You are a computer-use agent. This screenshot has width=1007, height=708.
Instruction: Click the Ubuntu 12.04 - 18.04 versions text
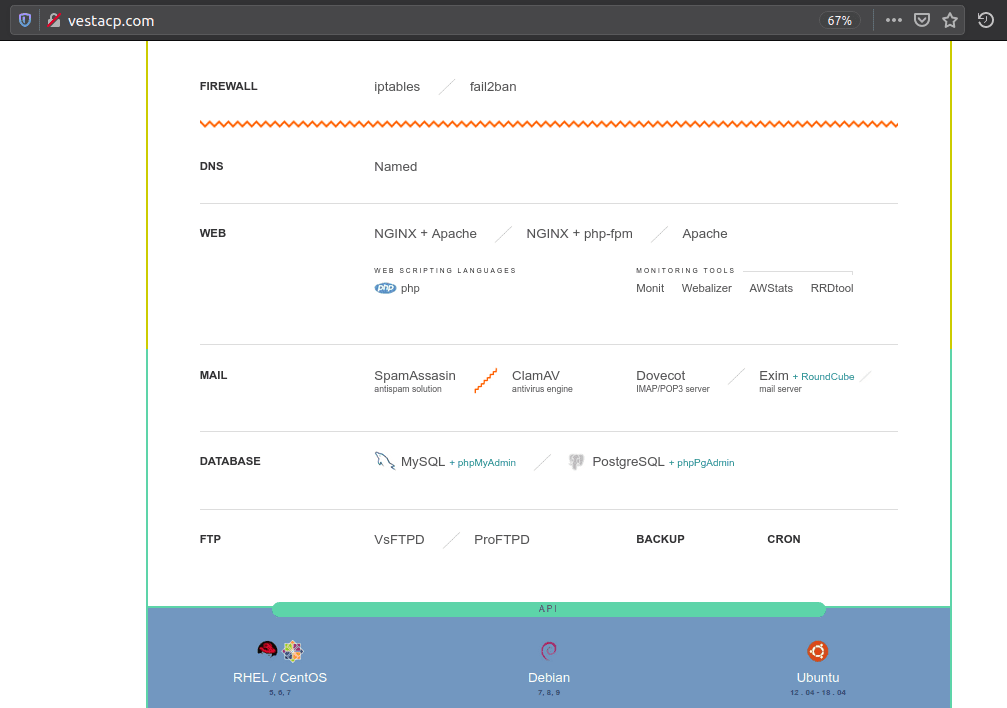818,693
